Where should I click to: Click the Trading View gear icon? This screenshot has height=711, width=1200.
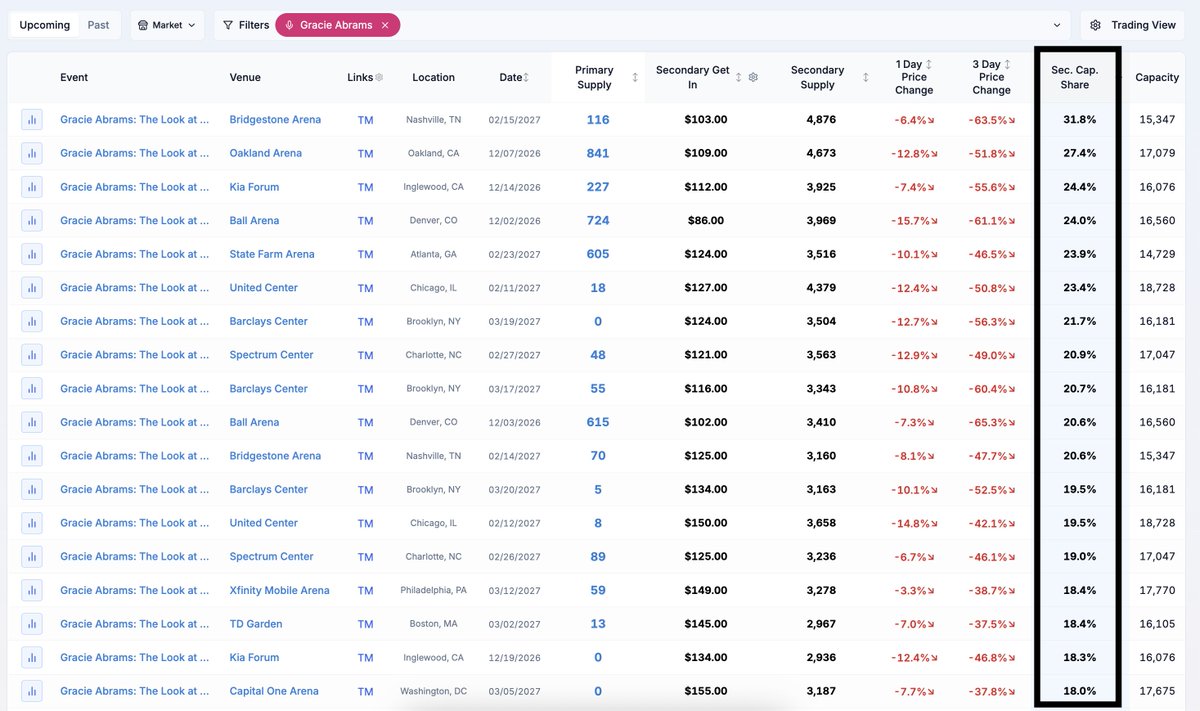coord(1096,25)
